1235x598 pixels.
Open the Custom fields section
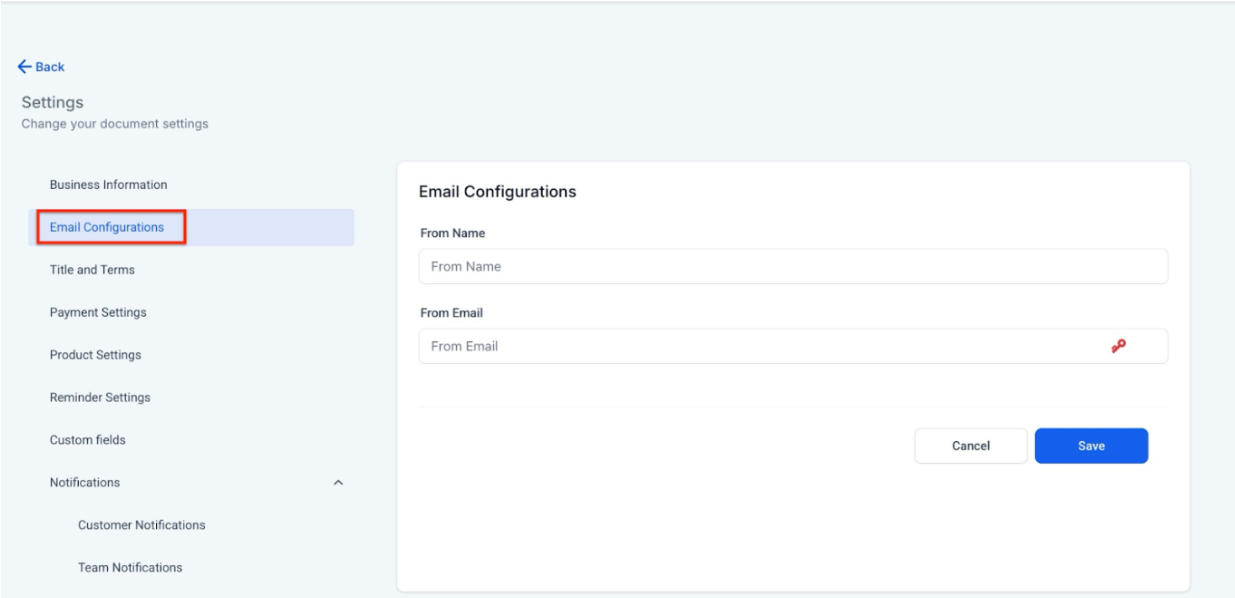point(87,440)
